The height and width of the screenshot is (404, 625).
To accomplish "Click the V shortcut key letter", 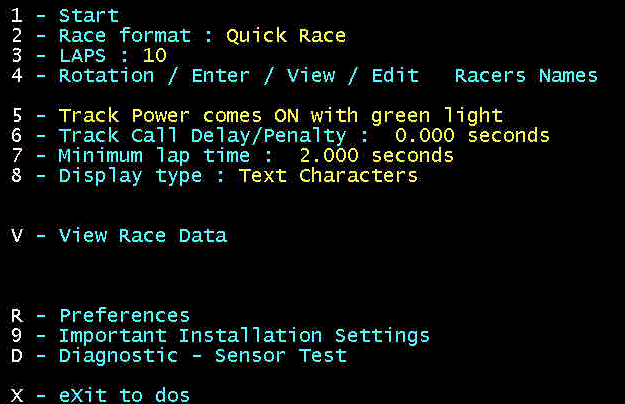I will pyautogui.click(x=16, y=235).
